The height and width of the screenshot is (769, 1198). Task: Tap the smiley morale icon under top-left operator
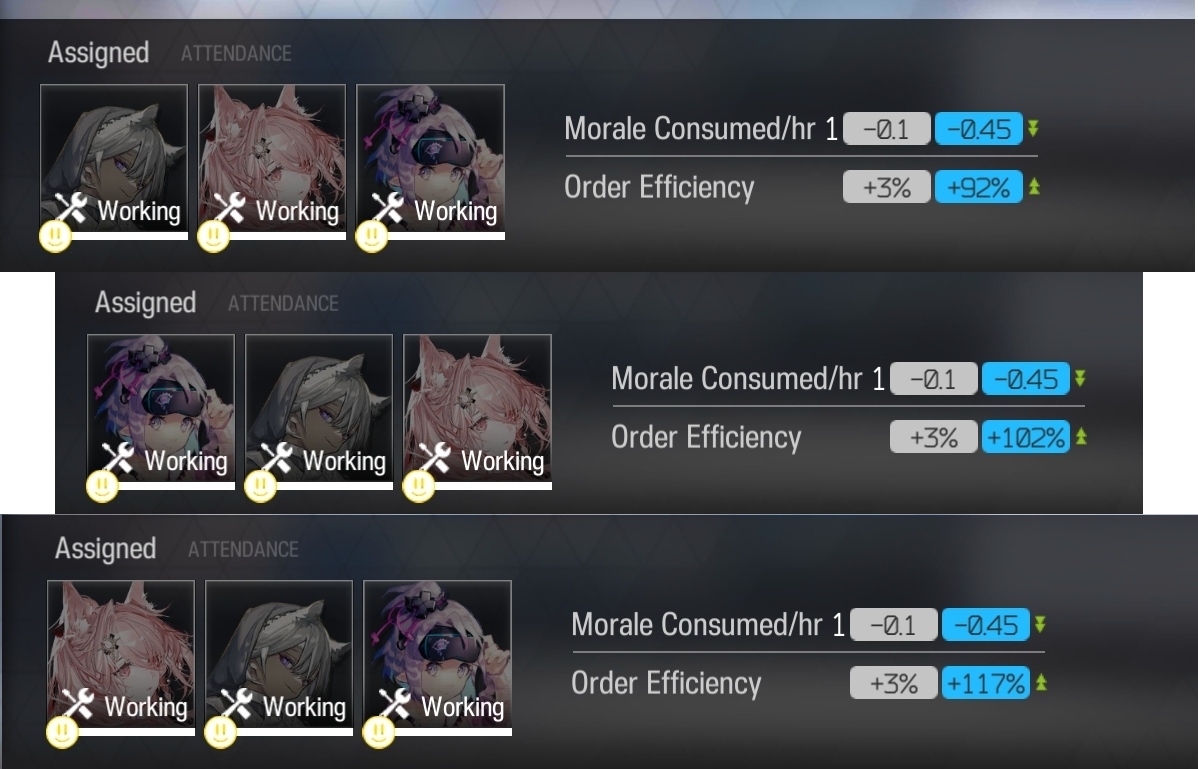[x=55, y=236]
